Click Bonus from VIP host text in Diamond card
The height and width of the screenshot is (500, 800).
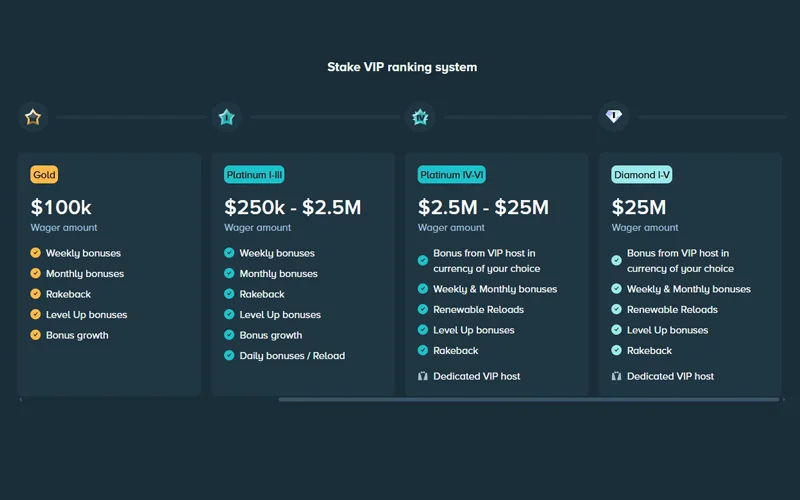tap(680, 261)
